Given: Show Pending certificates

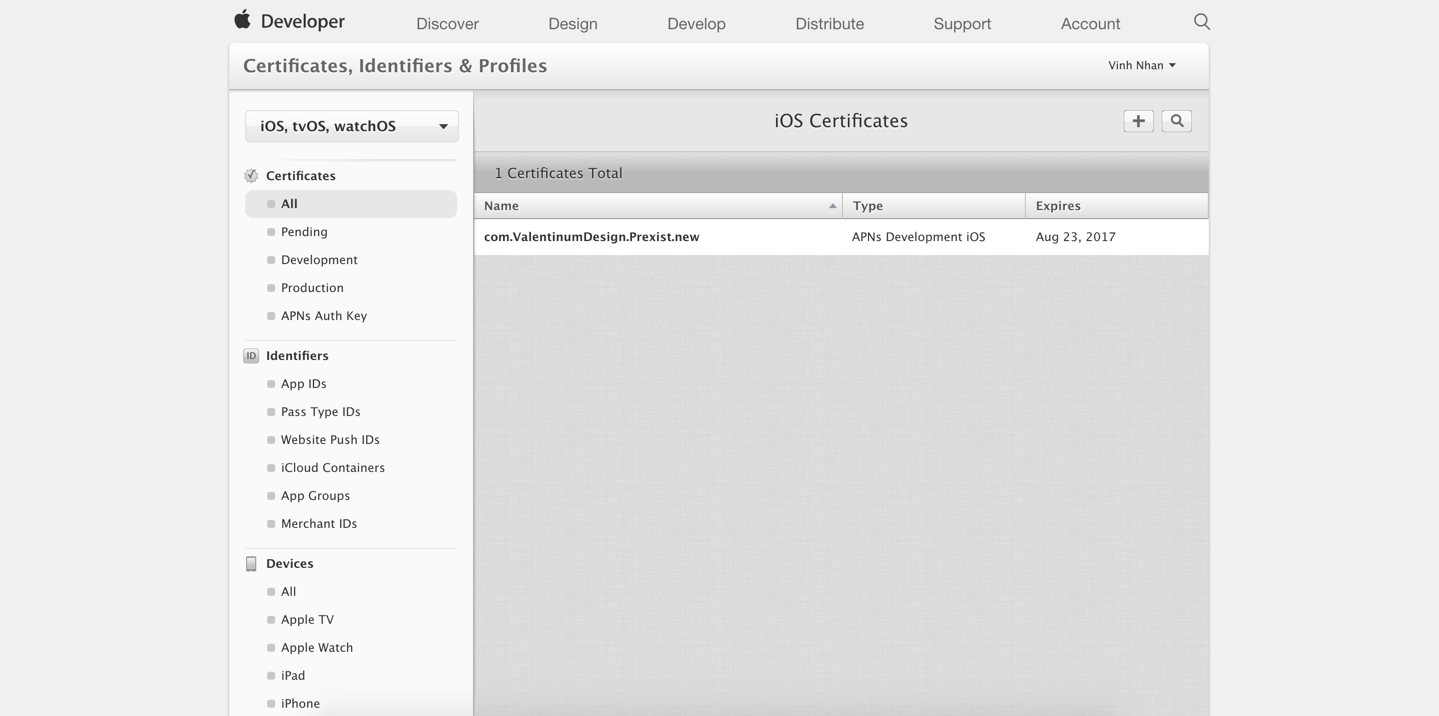Looking at the screenshot, I should tap(304, 232).
